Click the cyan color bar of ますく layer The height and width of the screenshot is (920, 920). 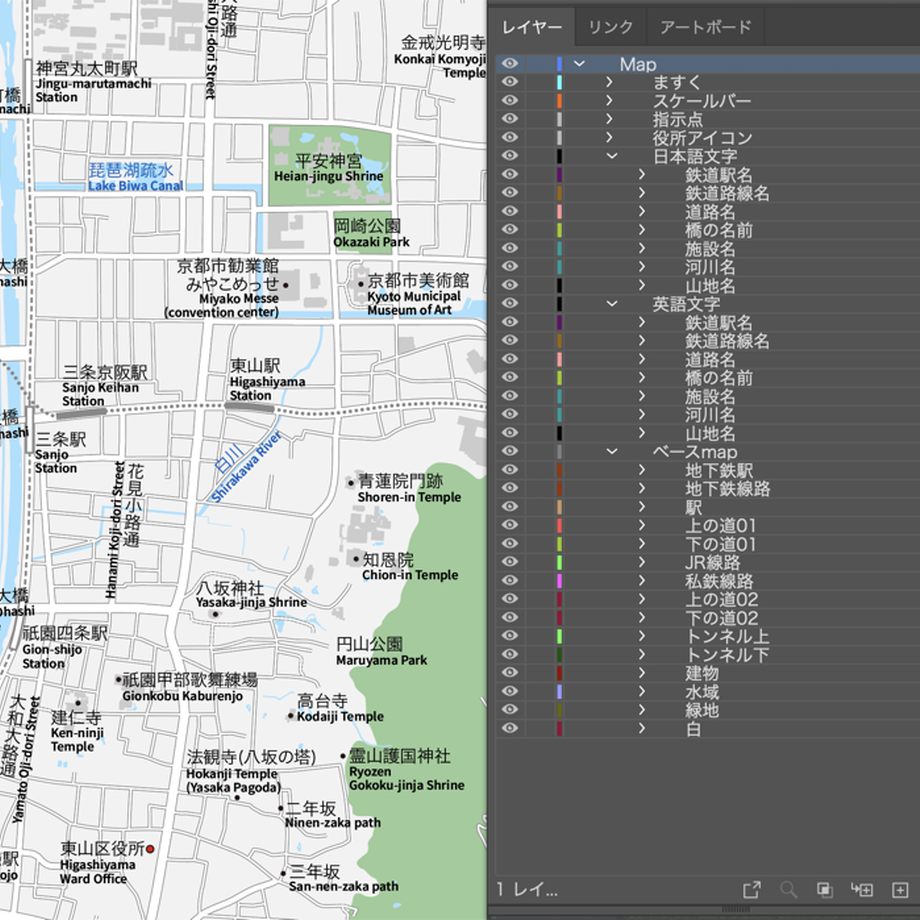559,82
